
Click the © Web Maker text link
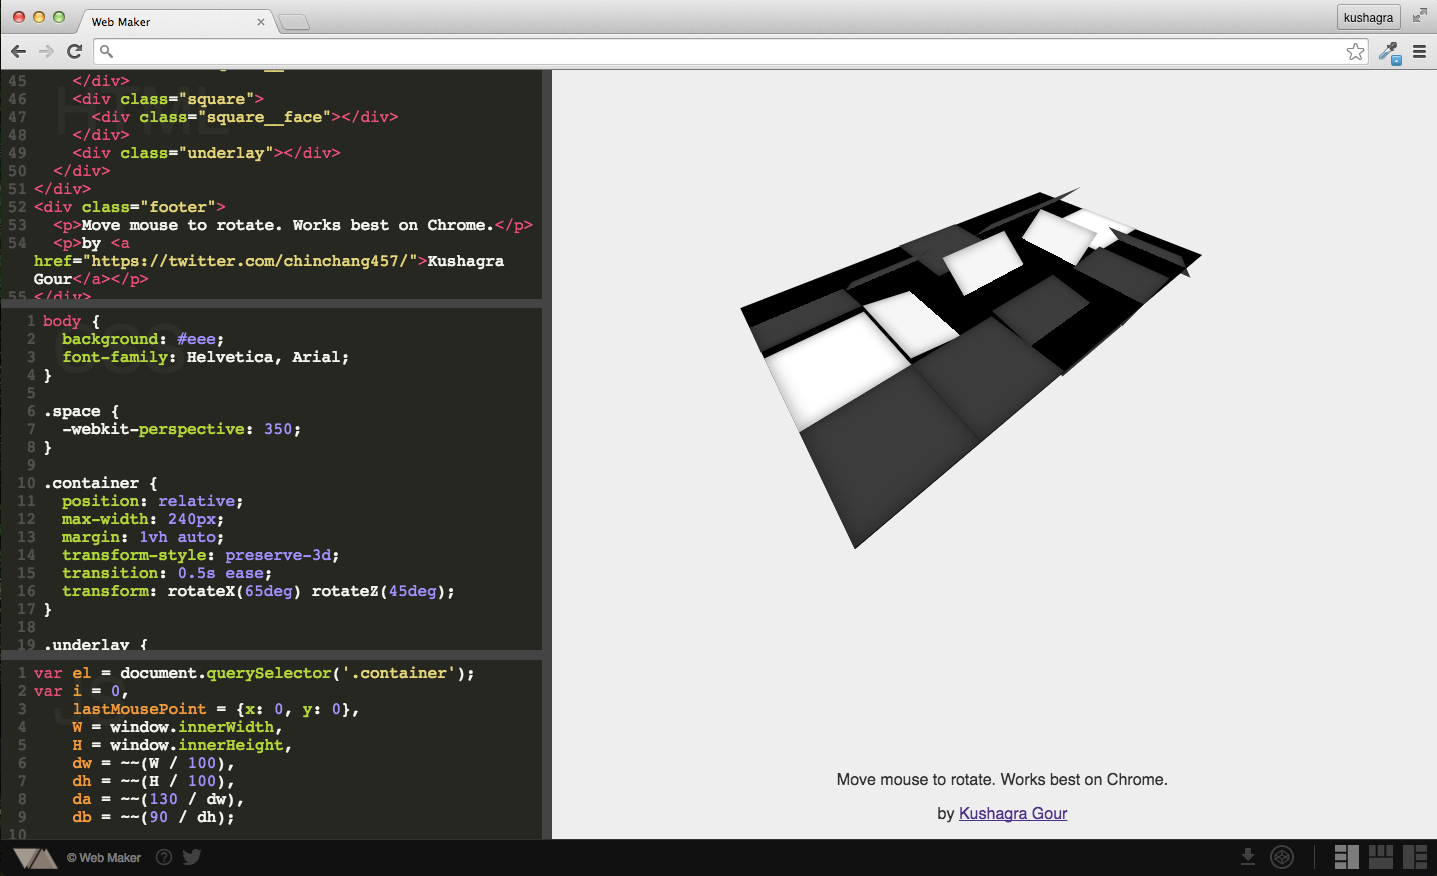coord(104,857)
